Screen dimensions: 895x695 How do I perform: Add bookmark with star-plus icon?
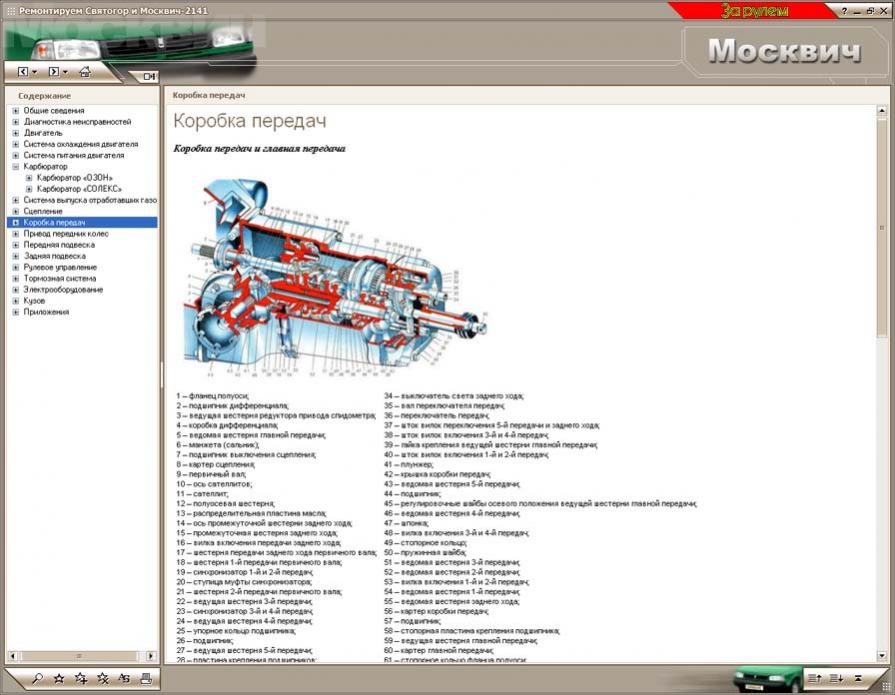coord(80,679)
